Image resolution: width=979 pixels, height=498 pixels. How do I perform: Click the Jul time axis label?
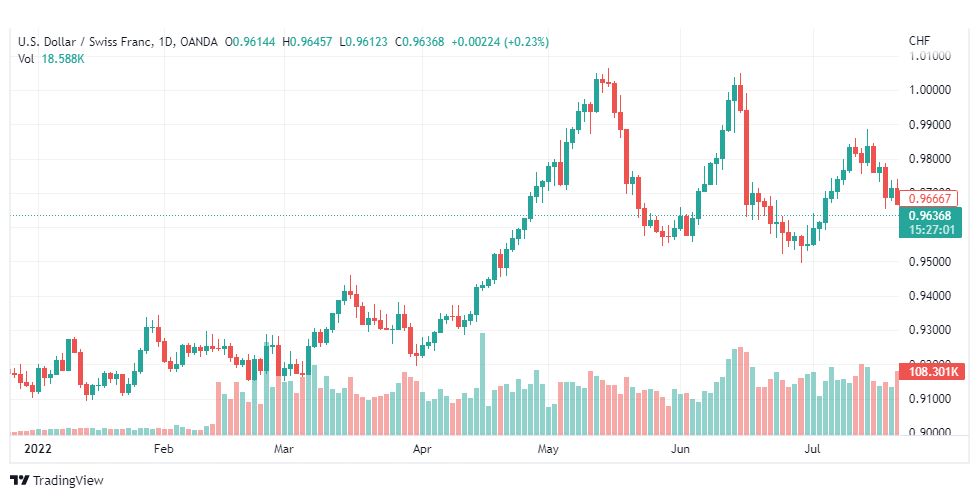coord(812,449)
